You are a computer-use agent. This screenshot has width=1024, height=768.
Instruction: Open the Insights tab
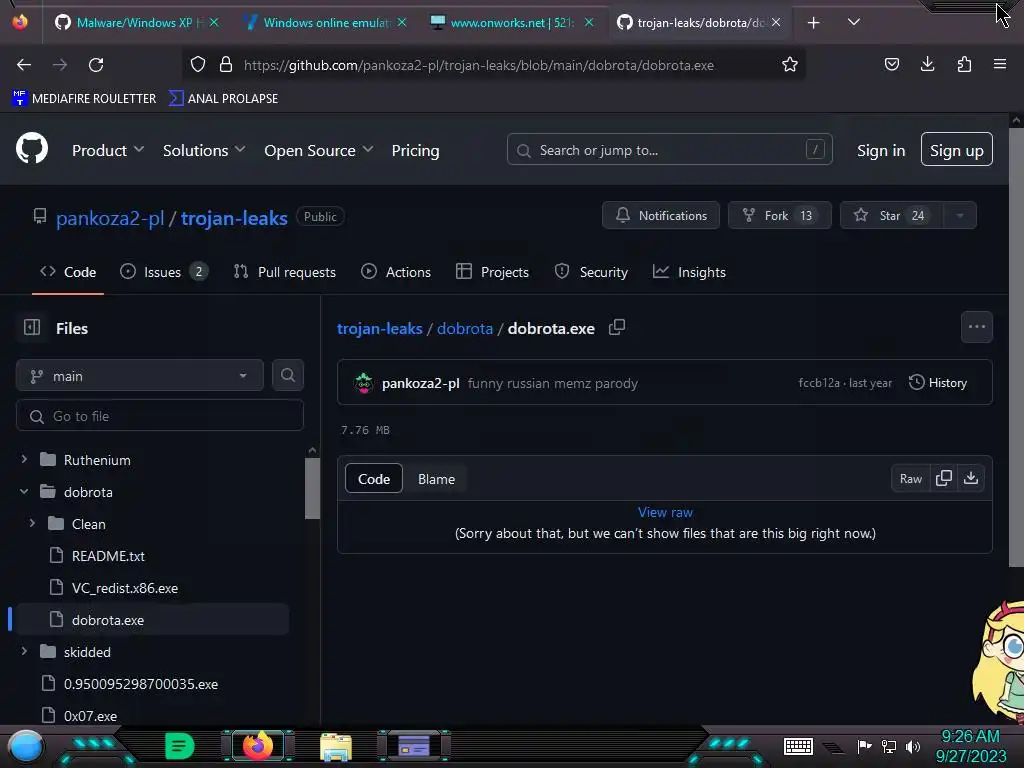tap(689, 272)
